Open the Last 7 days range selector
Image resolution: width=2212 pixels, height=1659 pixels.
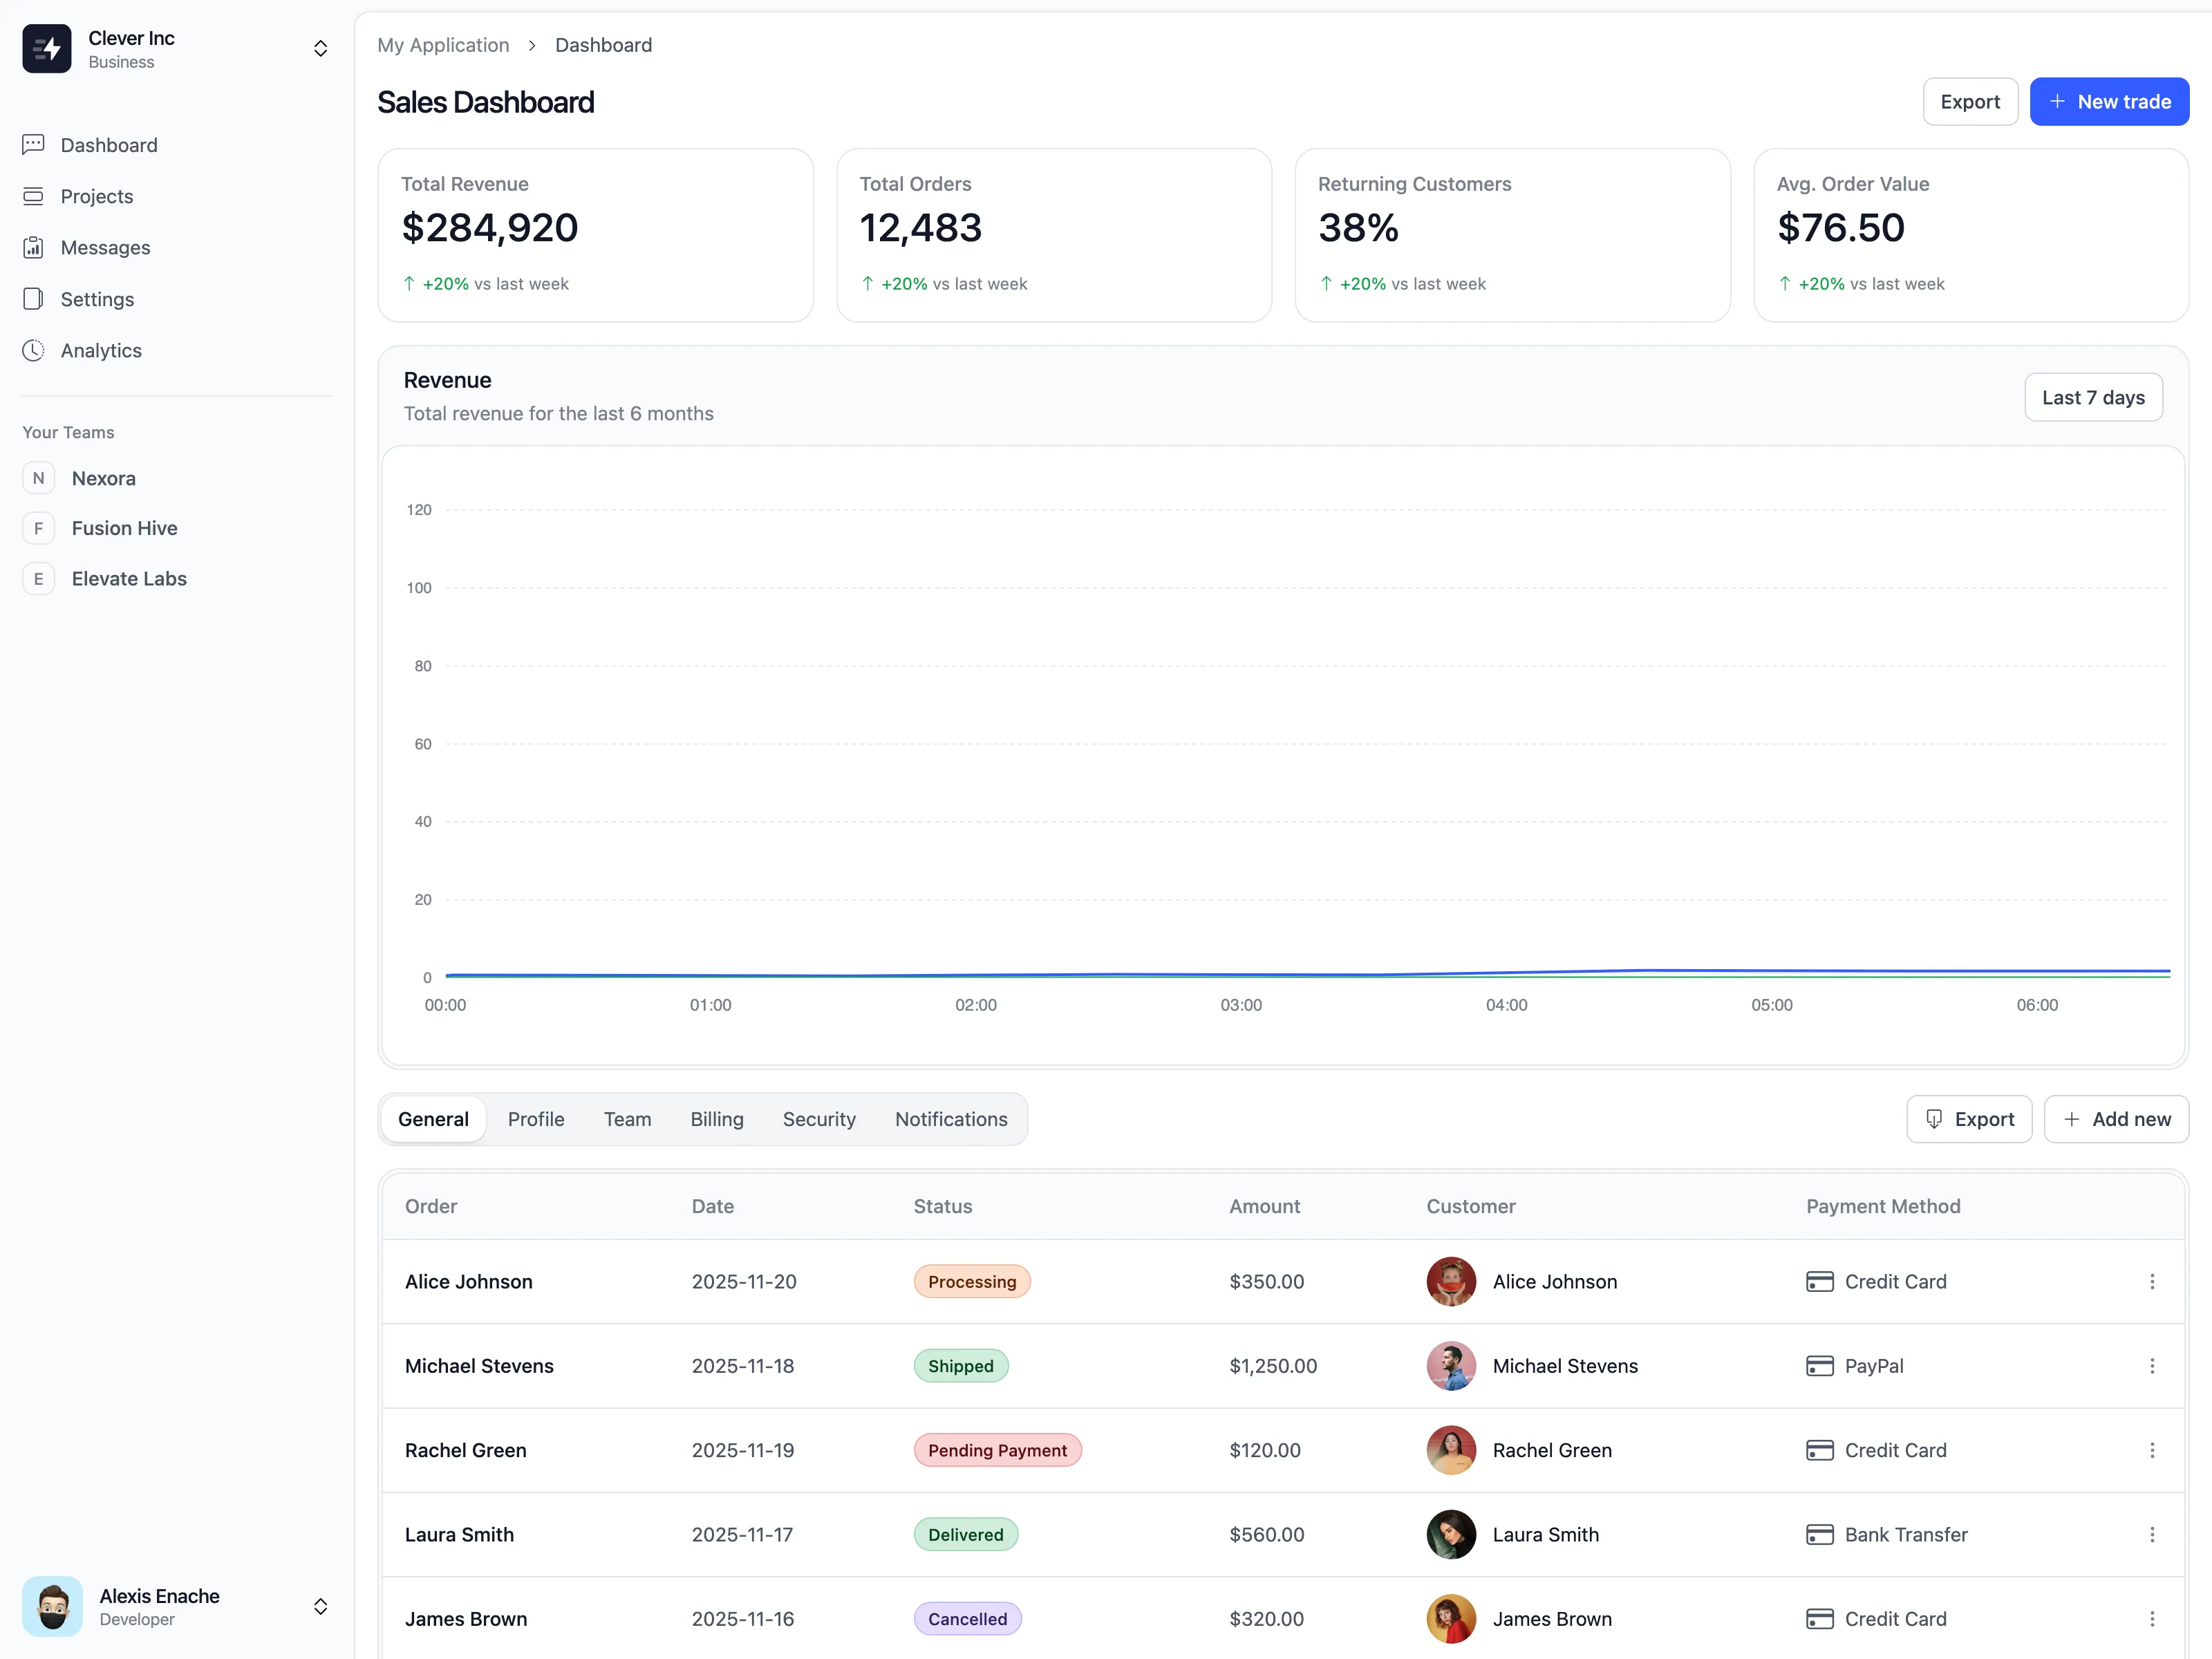[2093, 398]
